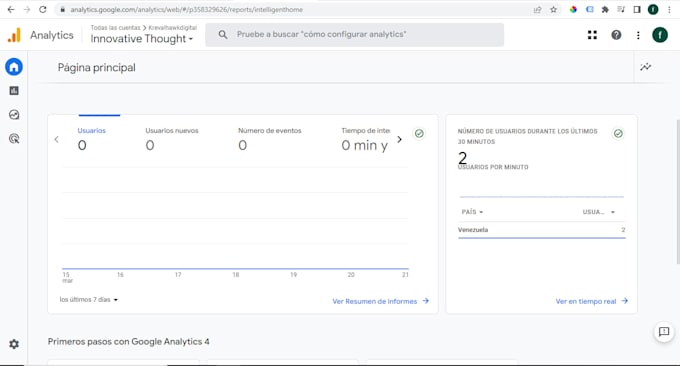680x366 pixels.
Task: Open 'Ver Resumen de informes' link
Action: point(380,301)
